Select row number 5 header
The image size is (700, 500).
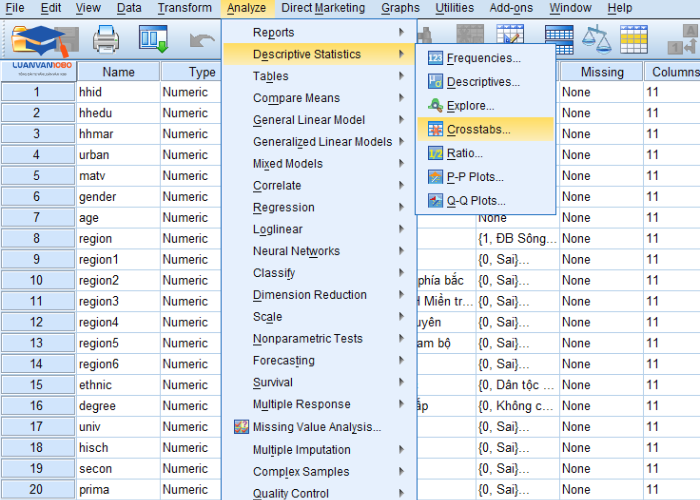[x=37, y=176]
